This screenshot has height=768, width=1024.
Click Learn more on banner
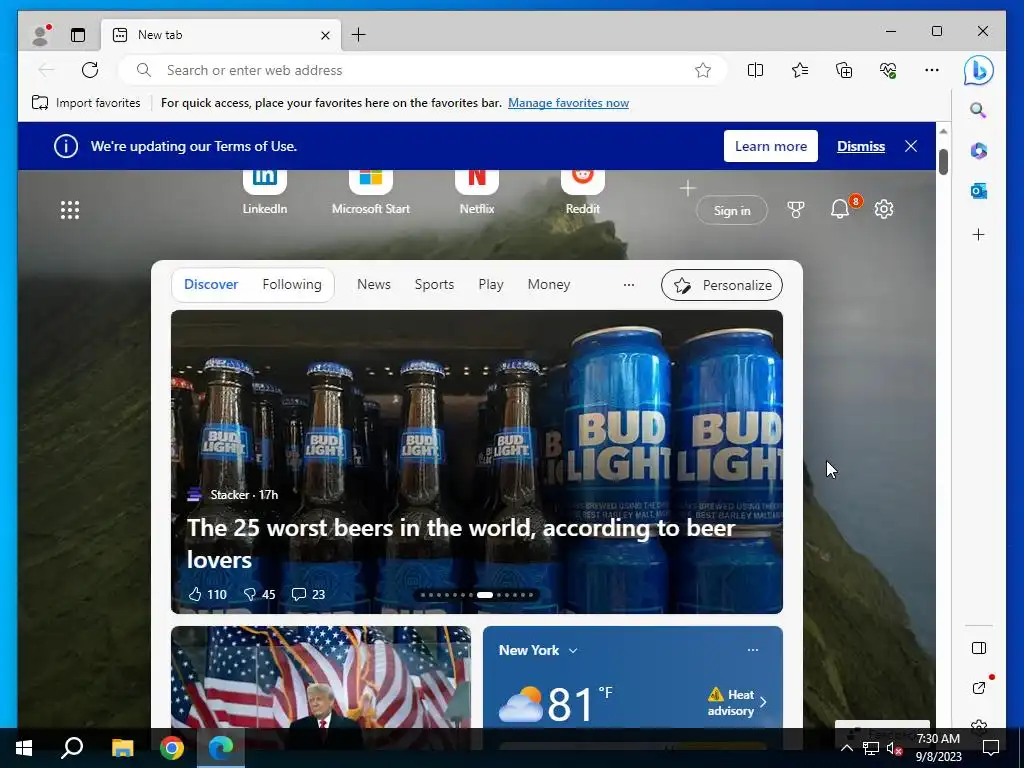click(771, 146)
